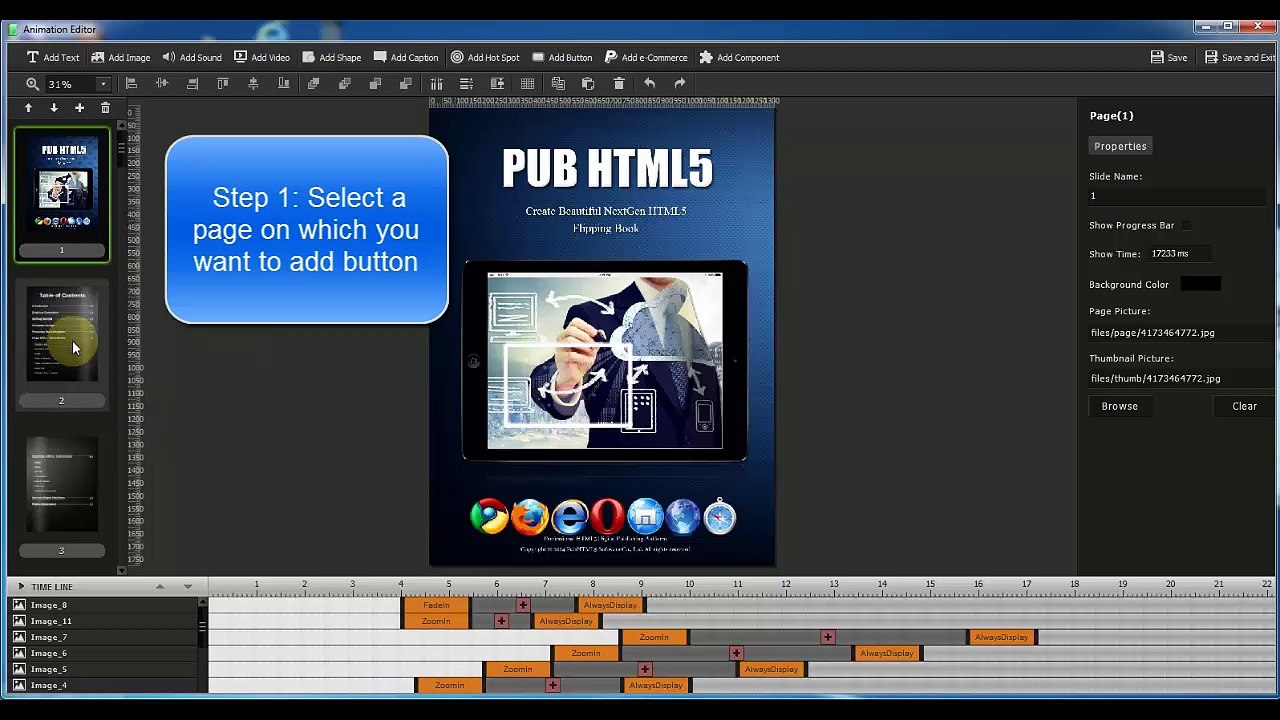The height and width of the screenshot is (720, 1280).
Task: Select the Image_8 timeline row
Action: point(103,605)
